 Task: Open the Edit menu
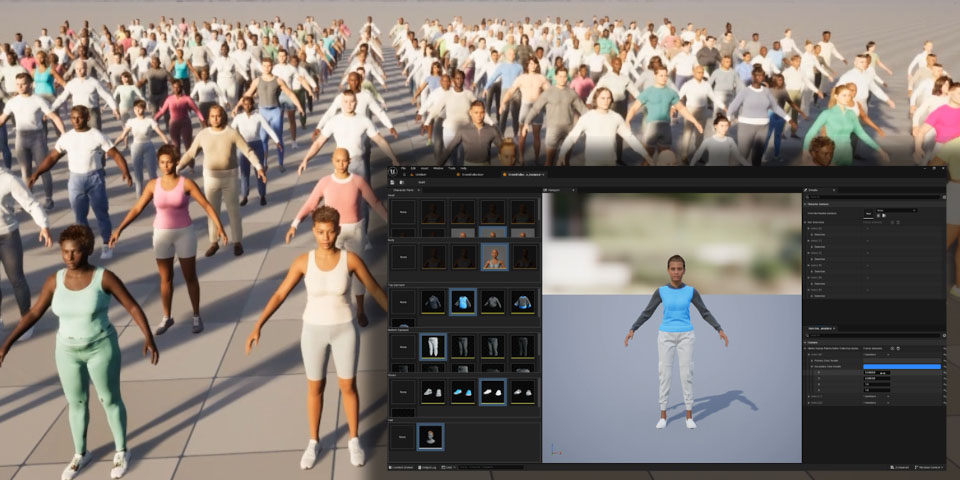pos(413,168)
